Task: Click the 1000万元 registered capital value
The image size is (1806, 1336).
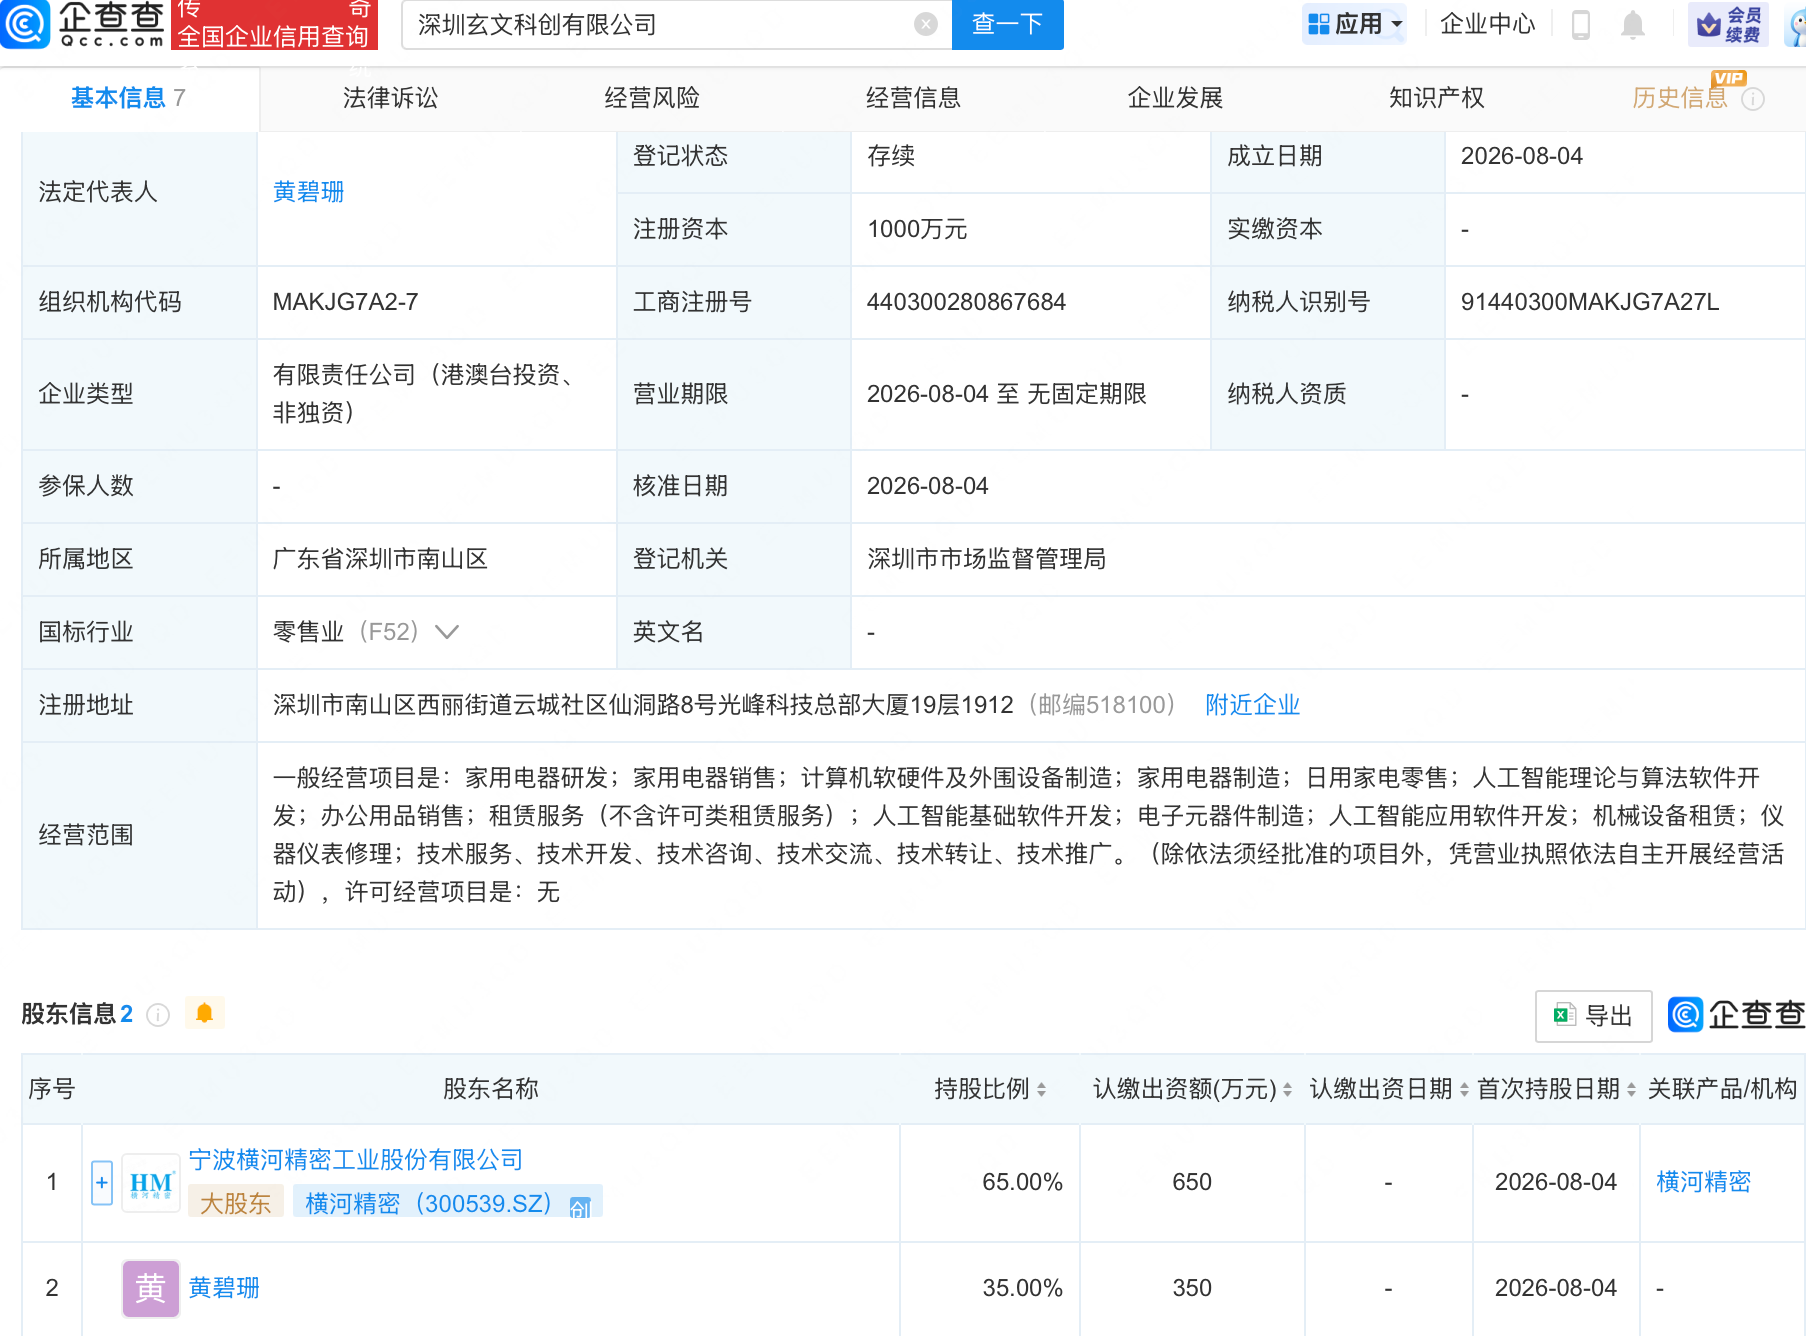Action: pyautogui.click(x=917, y=229)
